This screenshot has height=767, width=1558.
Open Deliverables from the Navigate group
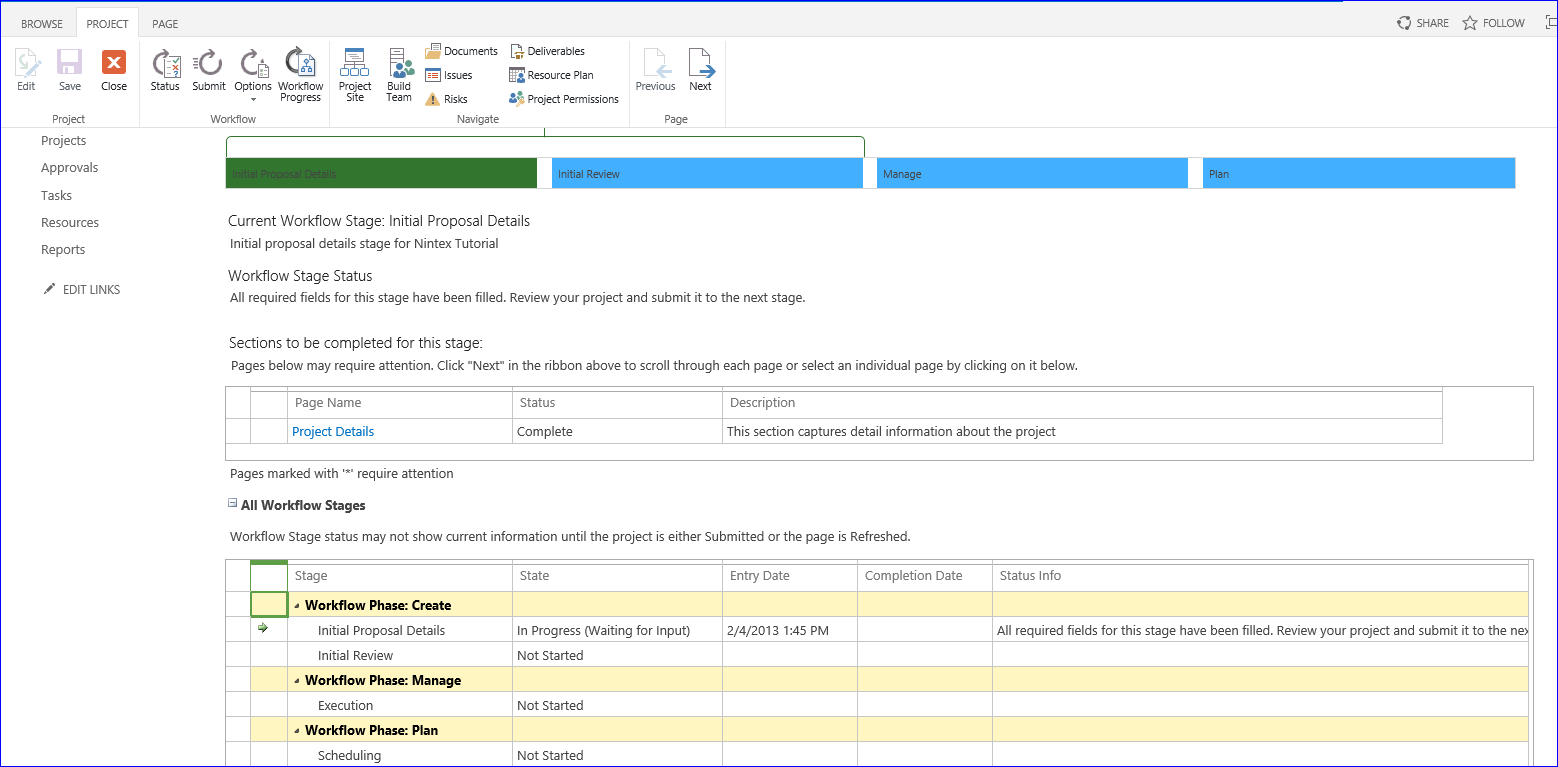(547, 51)
